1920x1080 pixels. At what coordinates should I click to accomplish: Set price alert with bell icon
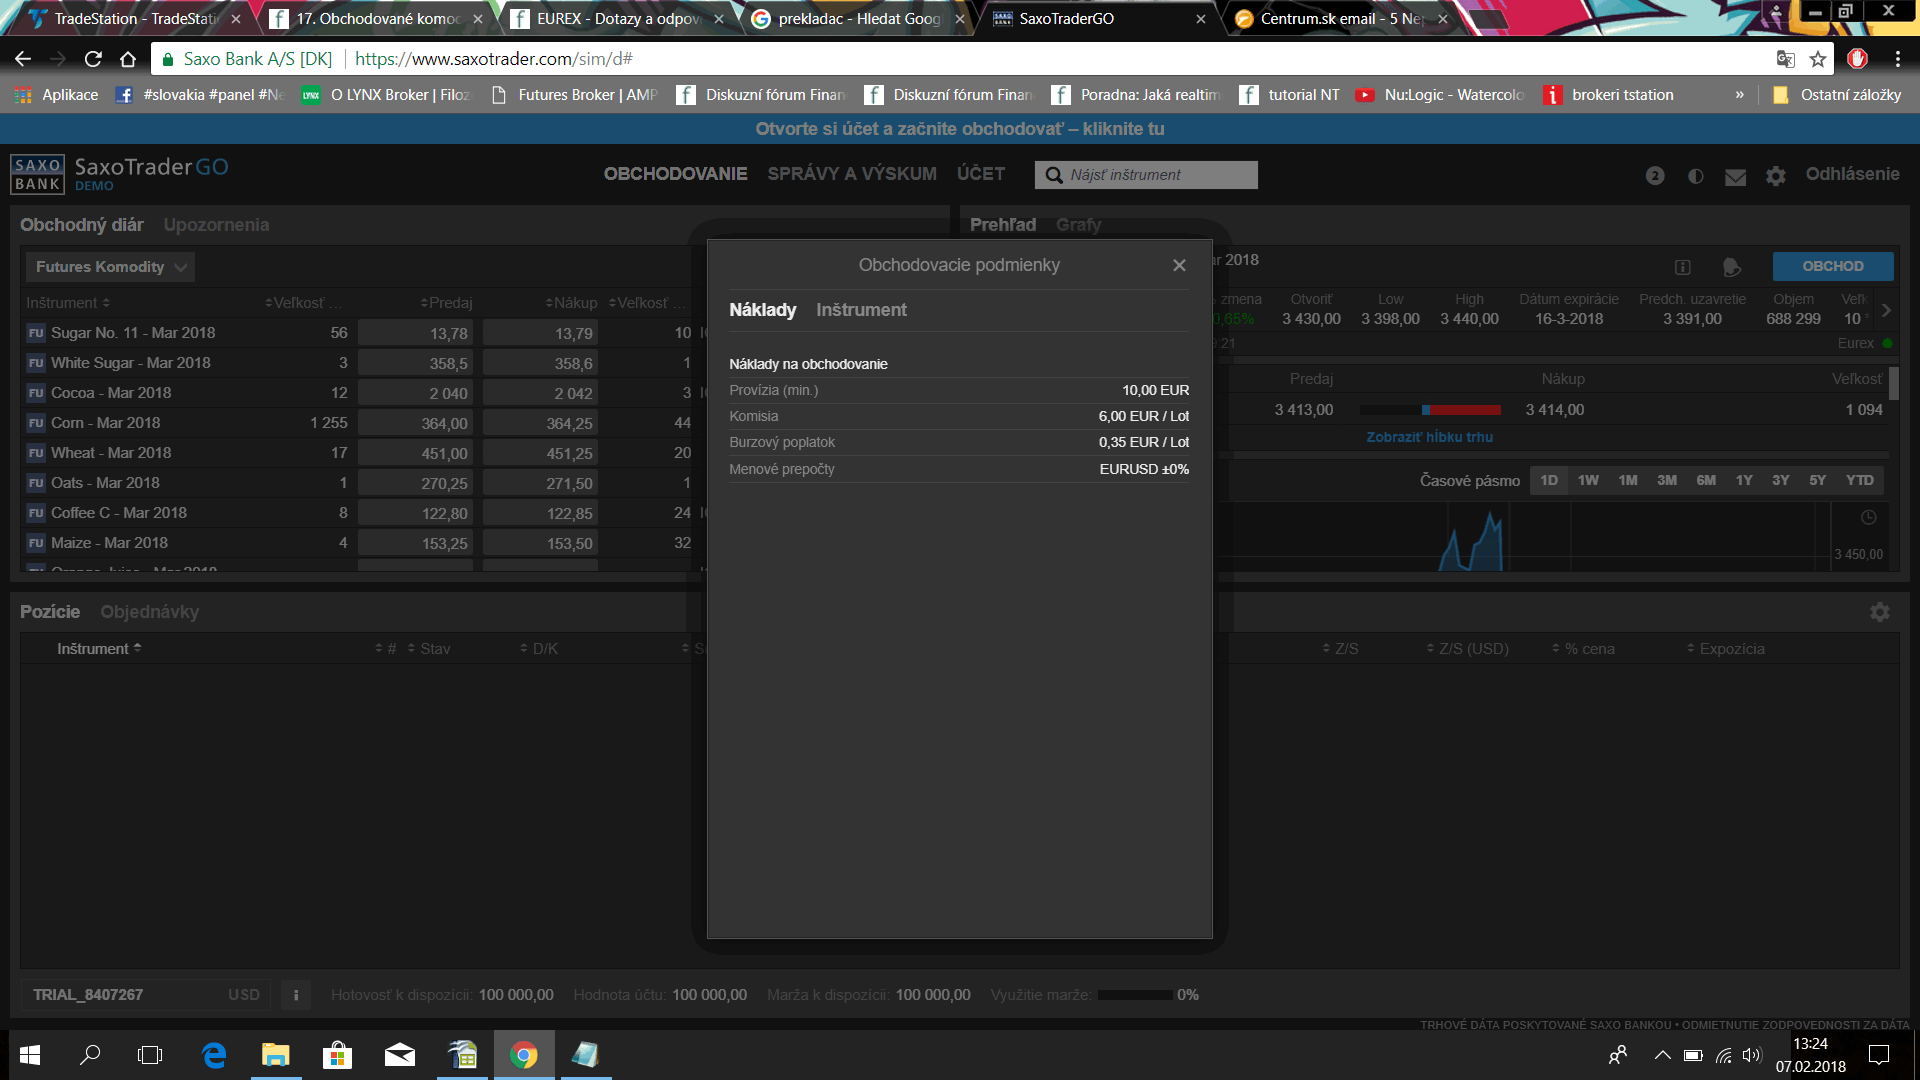(x=1732, y=267)
